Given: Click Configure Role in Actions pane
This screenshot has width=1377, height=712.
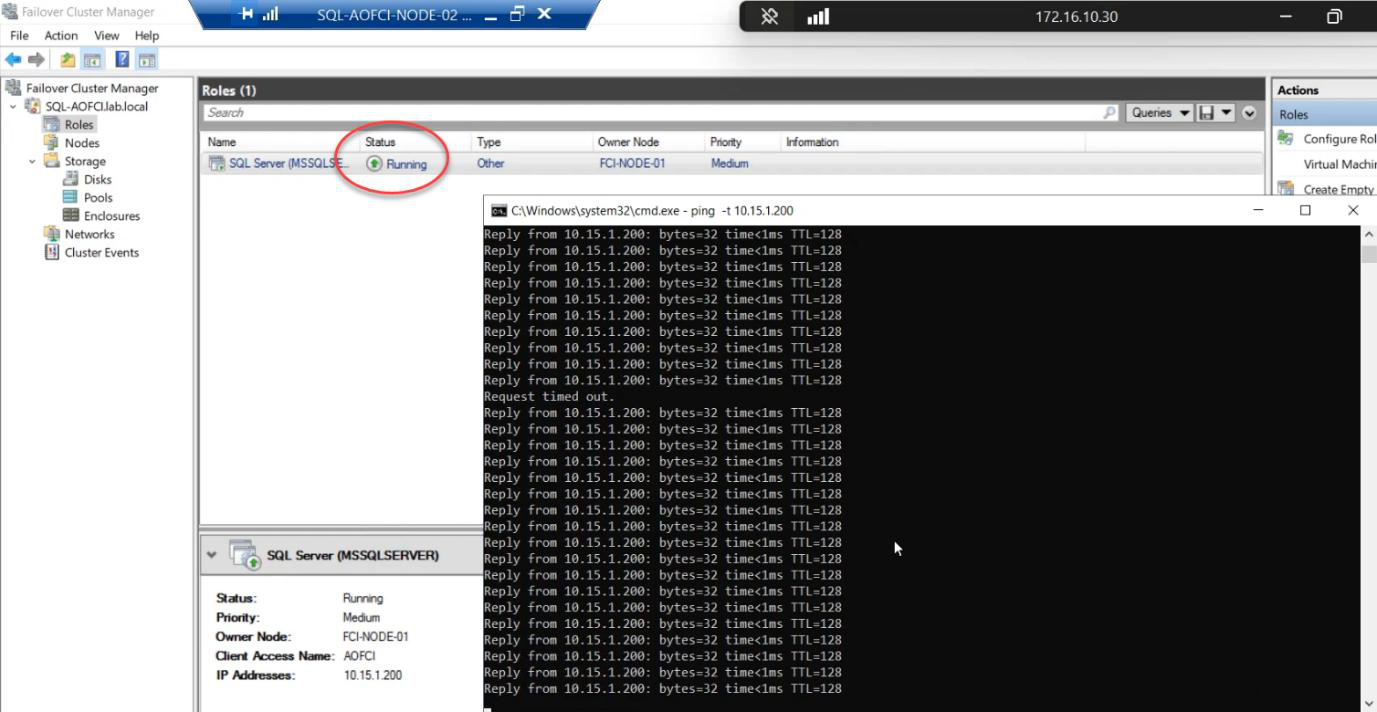Looking at the screenshot, I should click(1340, 139).
